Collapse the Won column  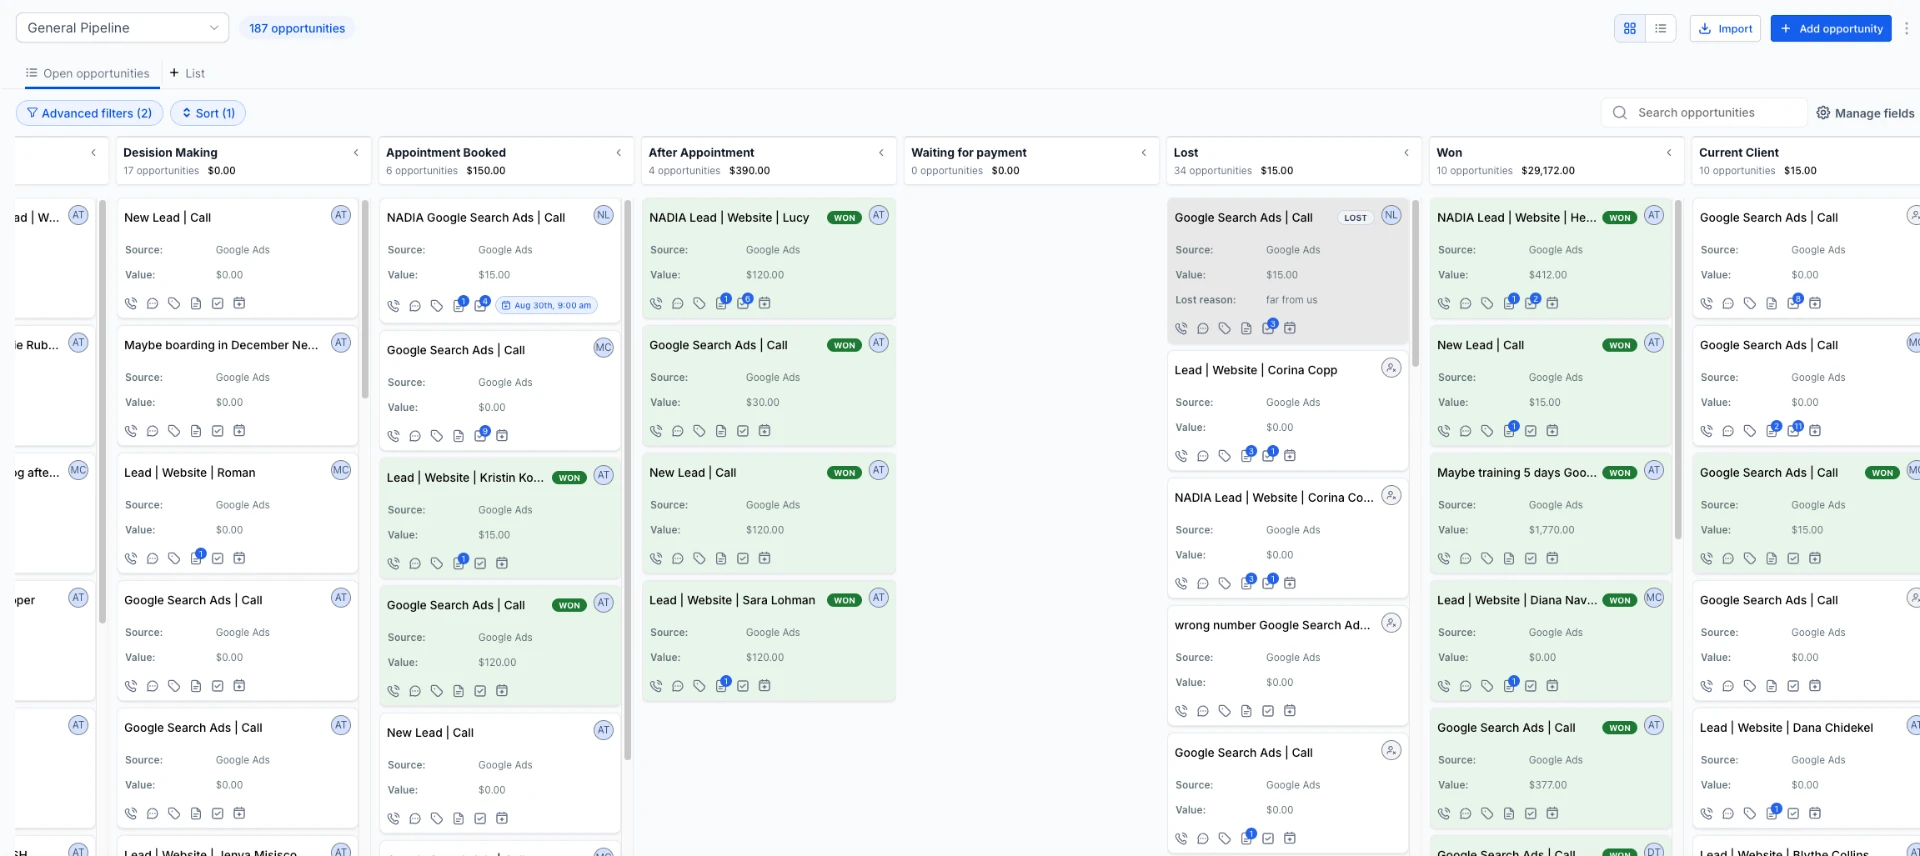pyautogui.click(x=1669, y=153)
